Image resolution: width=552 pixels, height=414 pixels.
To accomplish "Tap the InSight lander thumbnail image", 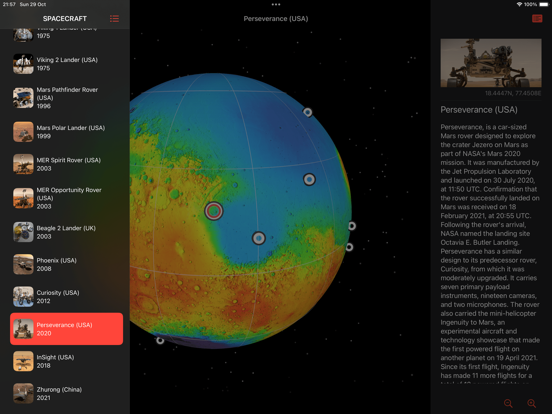I will [x=23, y=361].
